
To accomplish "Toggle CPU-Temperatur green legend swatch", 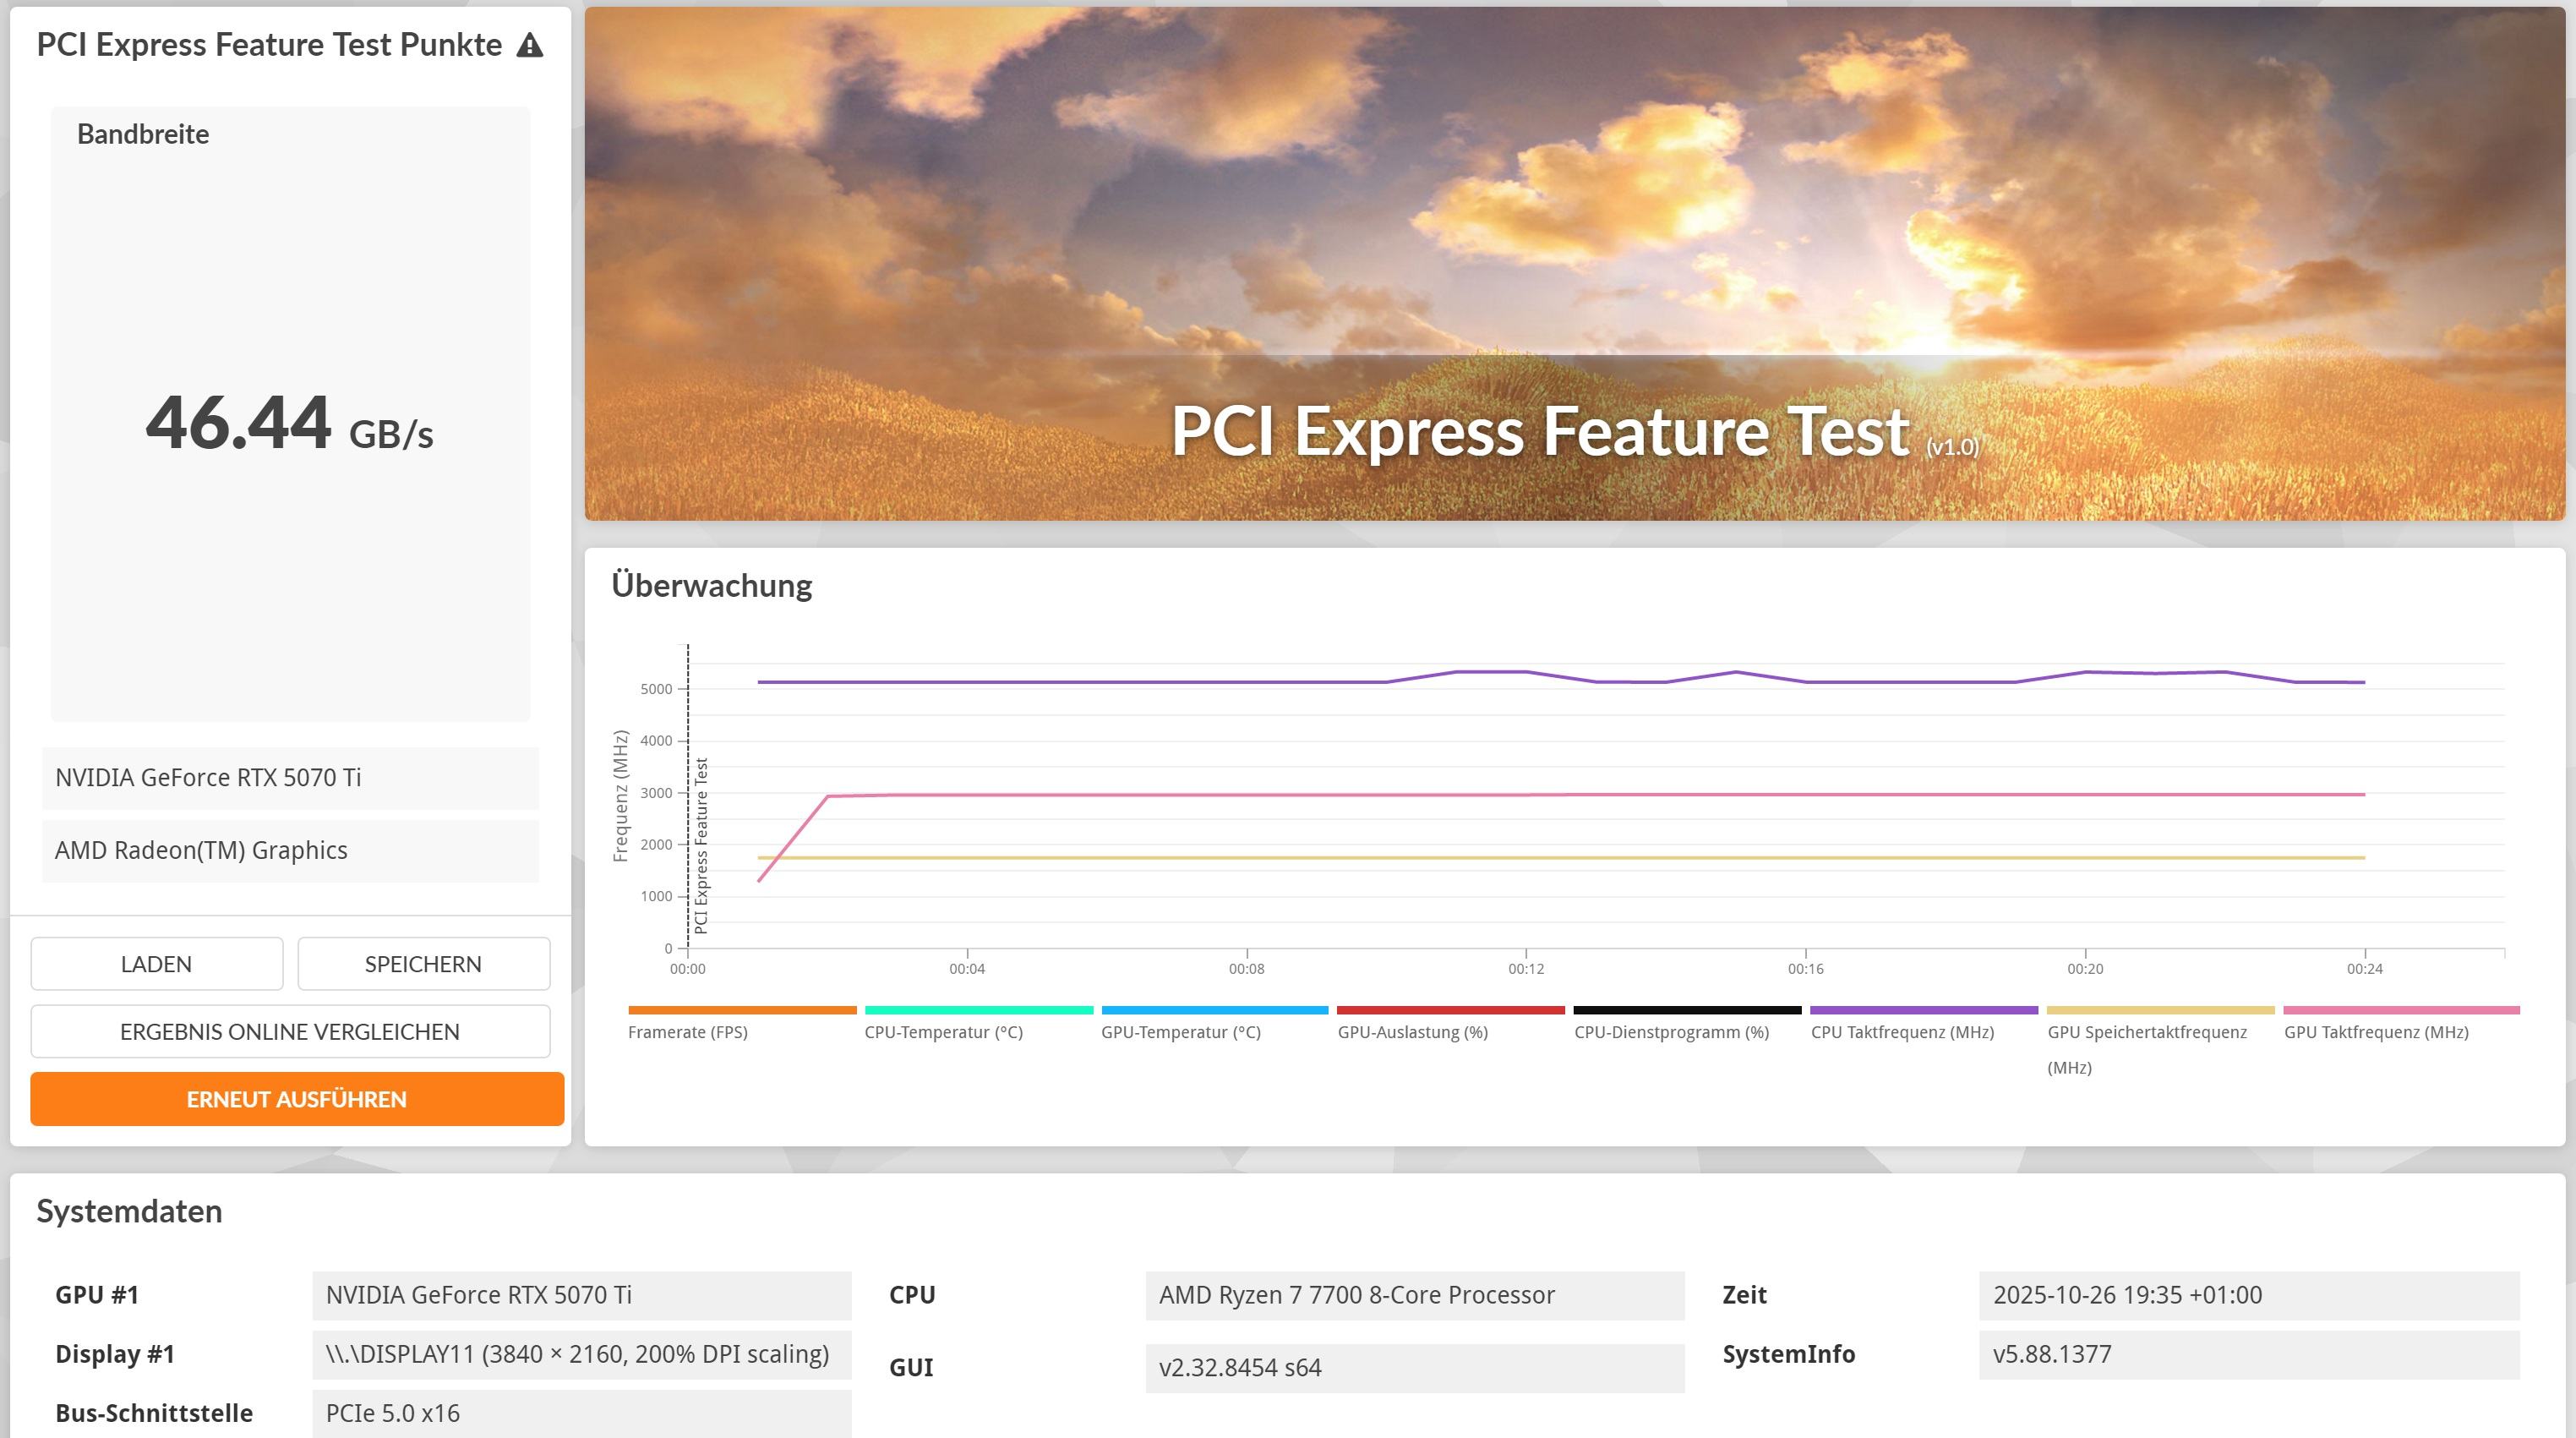I will tap(978, 1011).
